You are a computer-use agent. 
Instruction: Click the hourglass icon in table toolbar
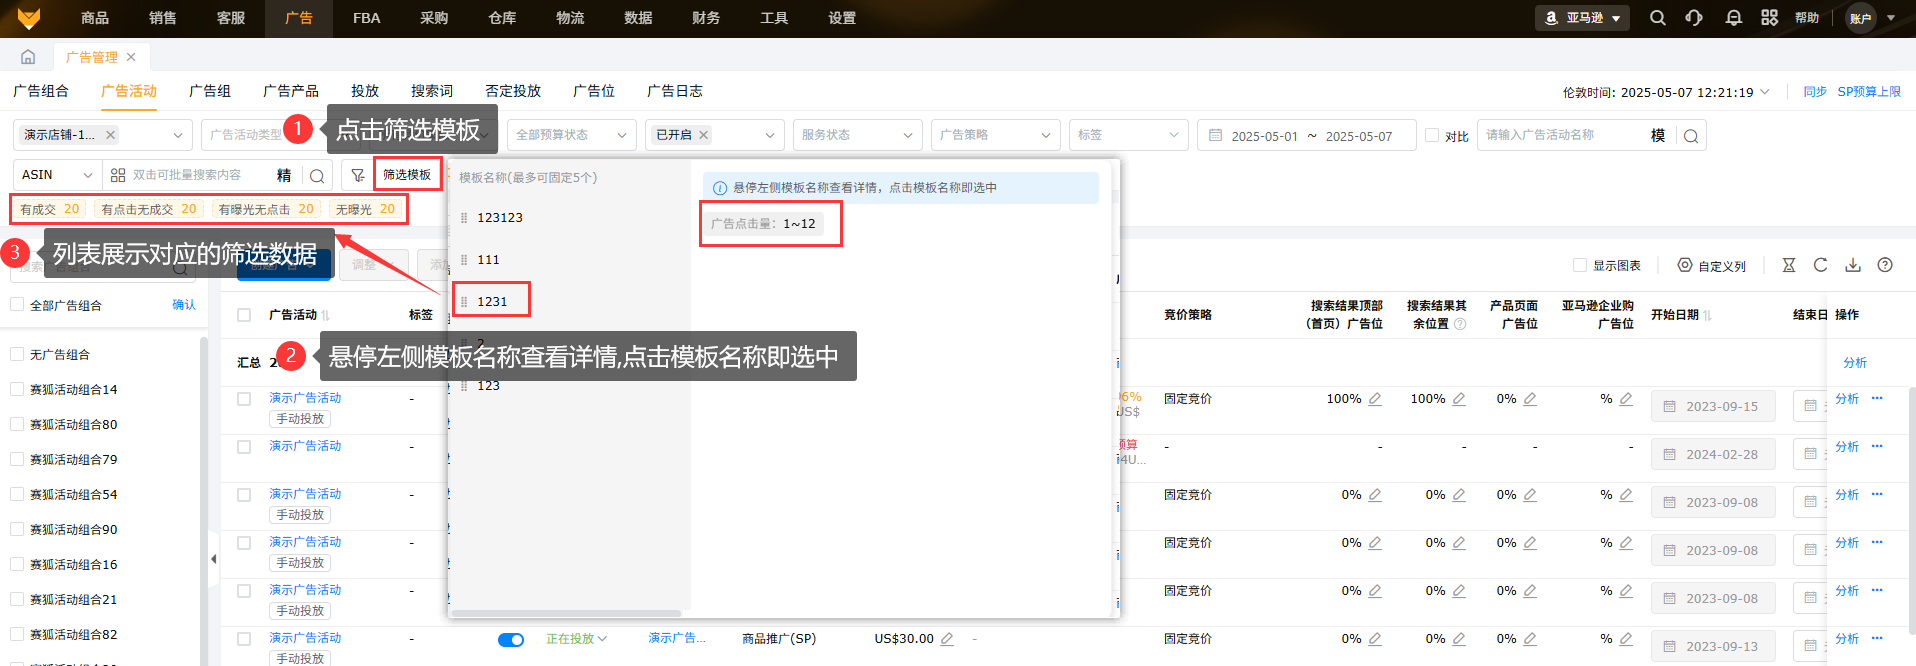[1789, 265]
